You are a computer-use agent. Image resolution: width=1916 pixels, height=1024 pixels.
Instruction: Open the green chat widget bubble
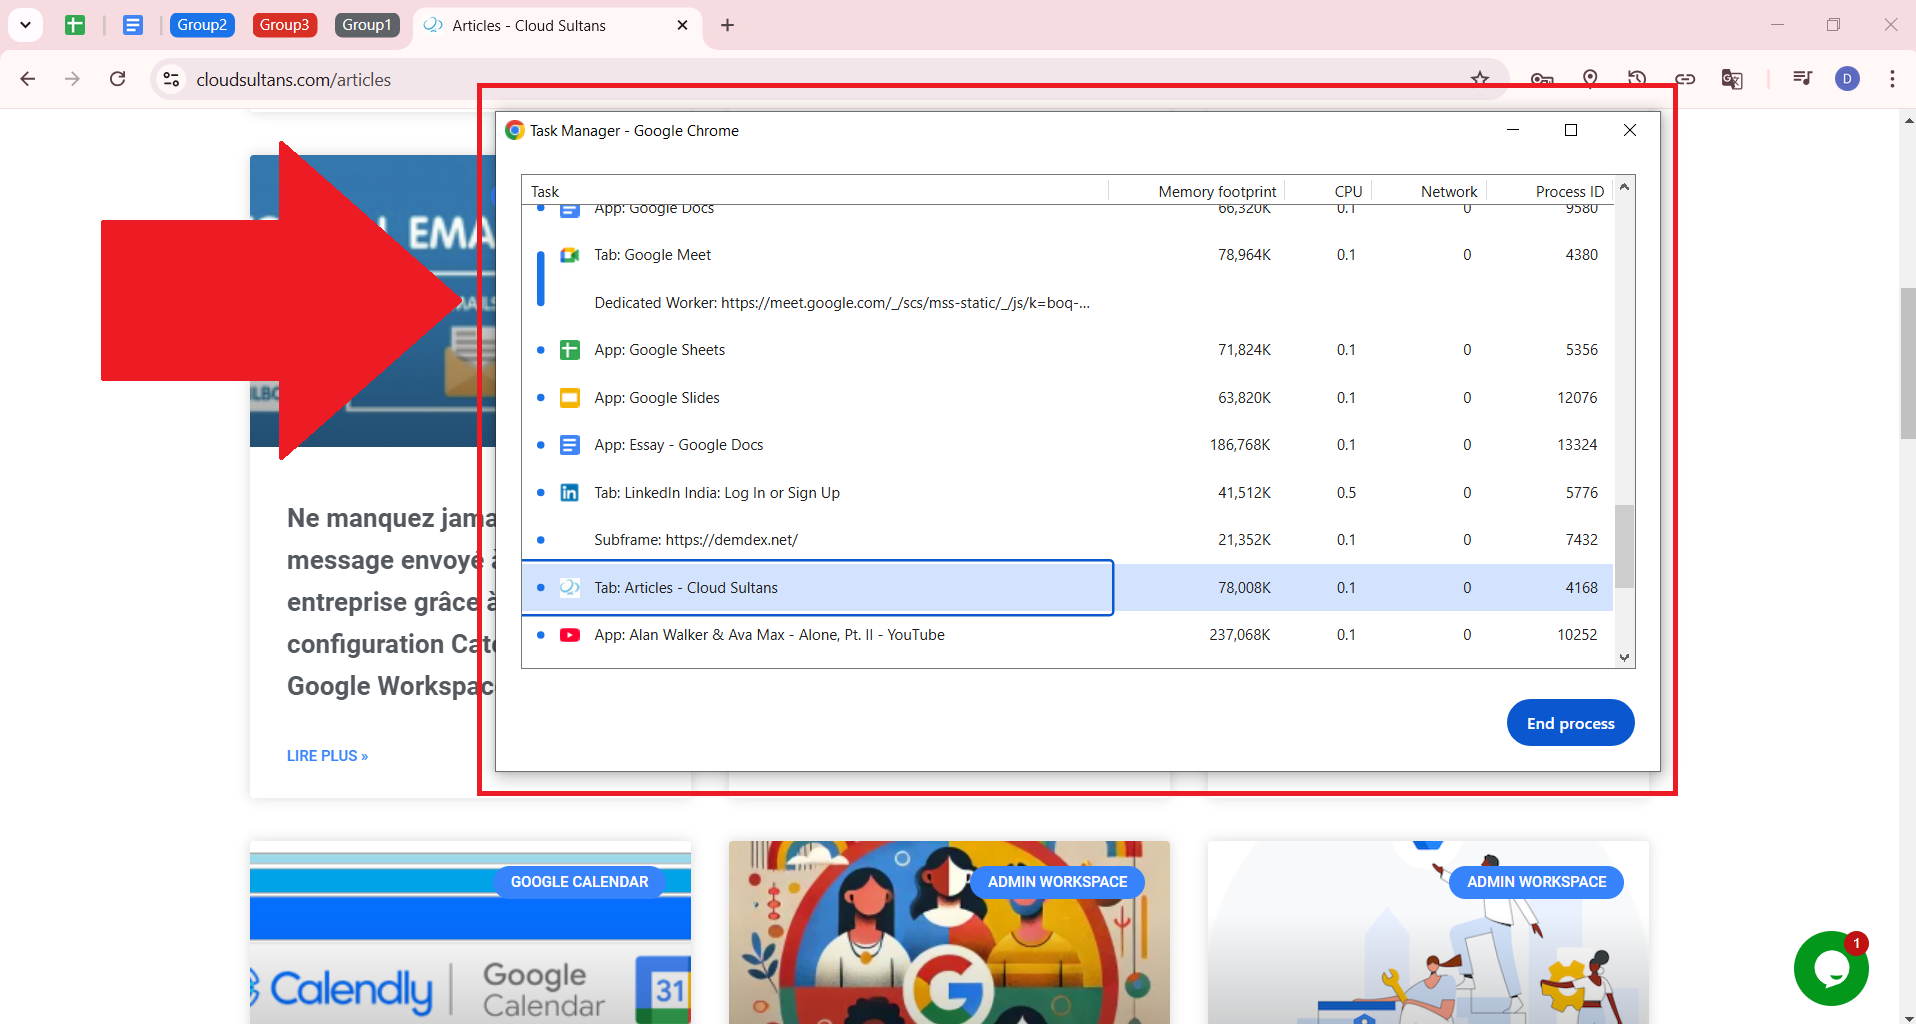(x=1831, y=968)
